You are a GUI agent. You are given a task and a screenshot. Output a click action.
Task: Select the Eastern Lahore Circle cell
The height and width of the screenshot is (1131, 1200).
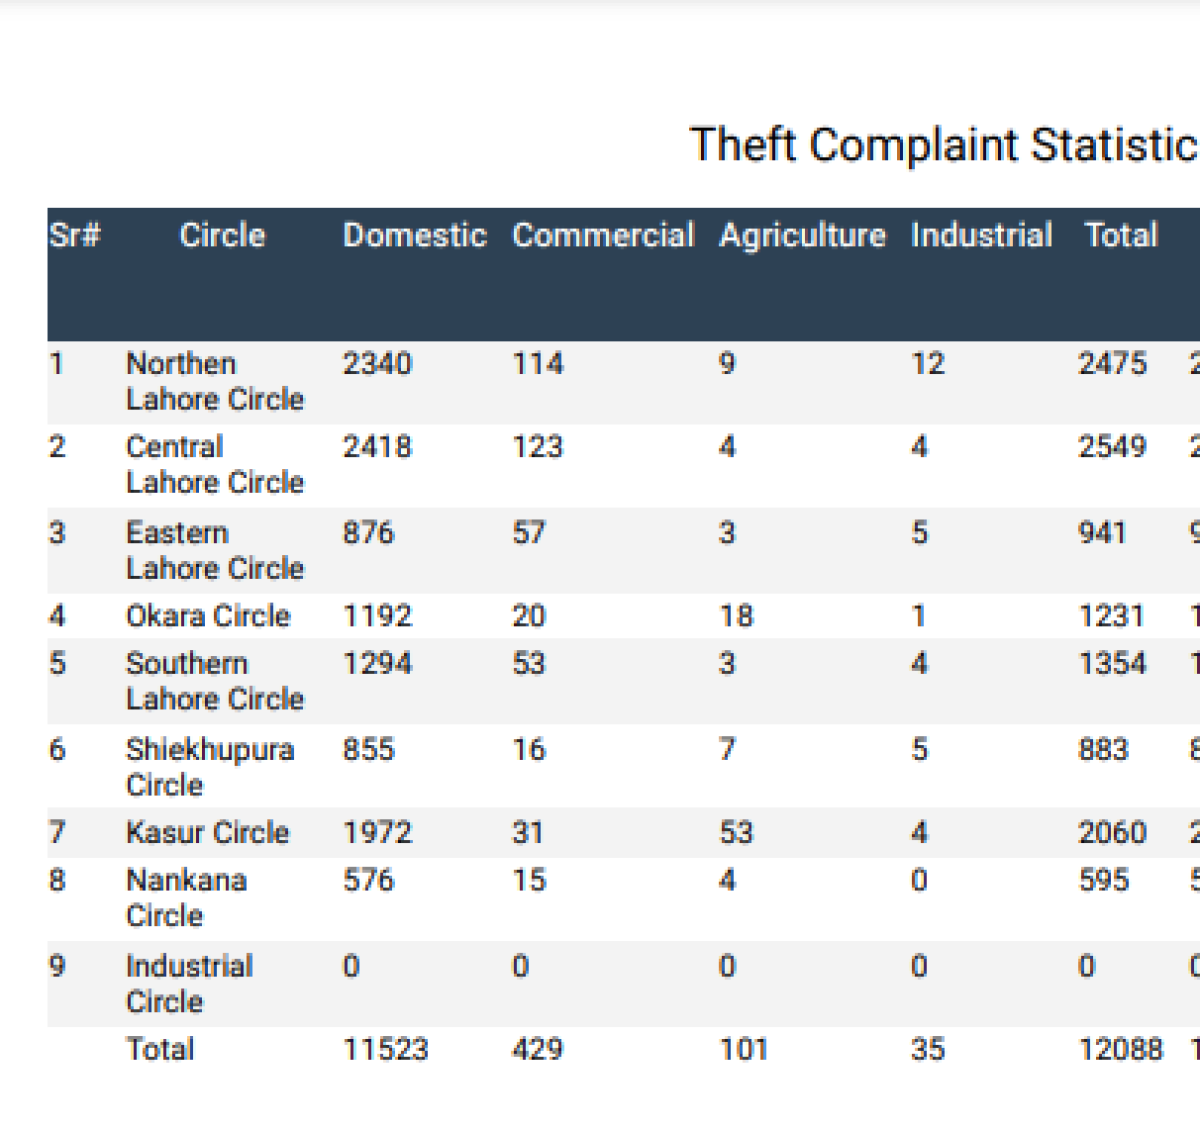(x=215, y=550)
